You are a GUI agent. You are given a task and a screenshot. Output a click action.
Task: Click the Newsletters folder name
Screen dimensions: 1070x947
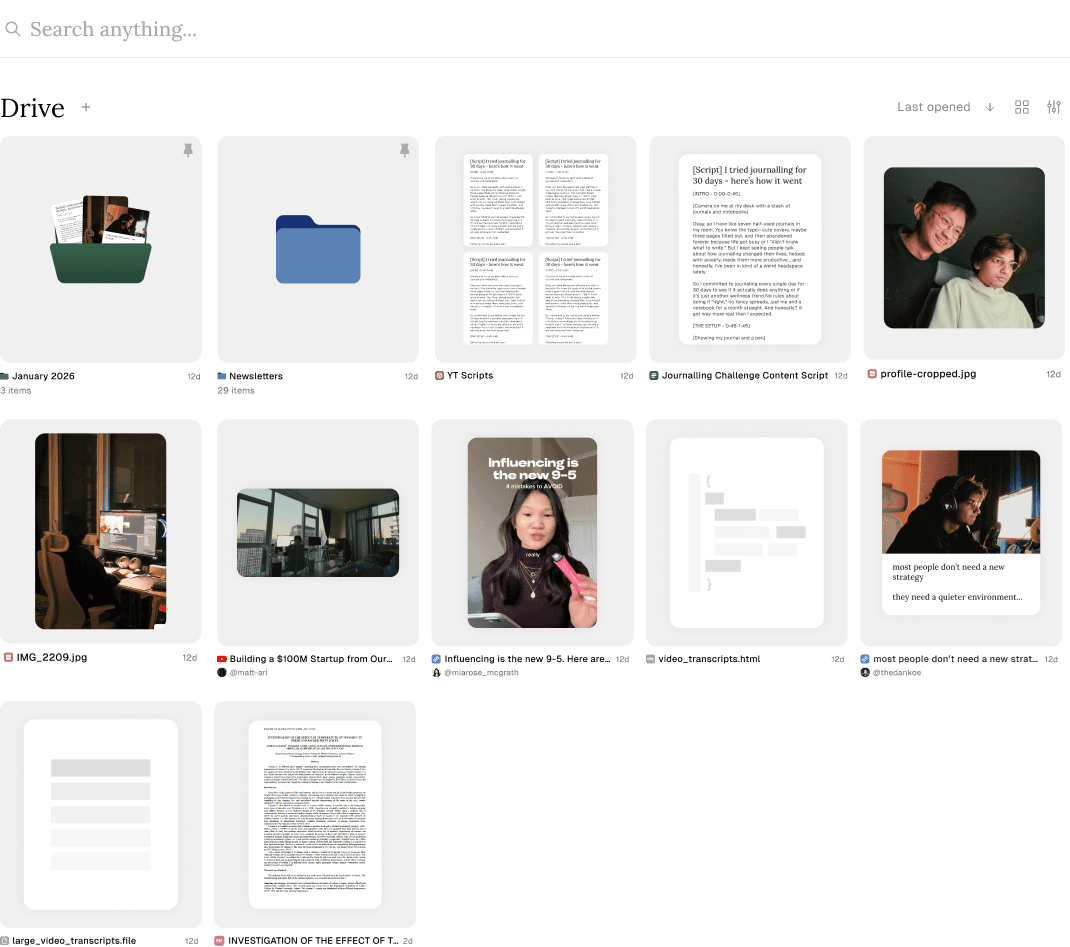pos(256,376)
